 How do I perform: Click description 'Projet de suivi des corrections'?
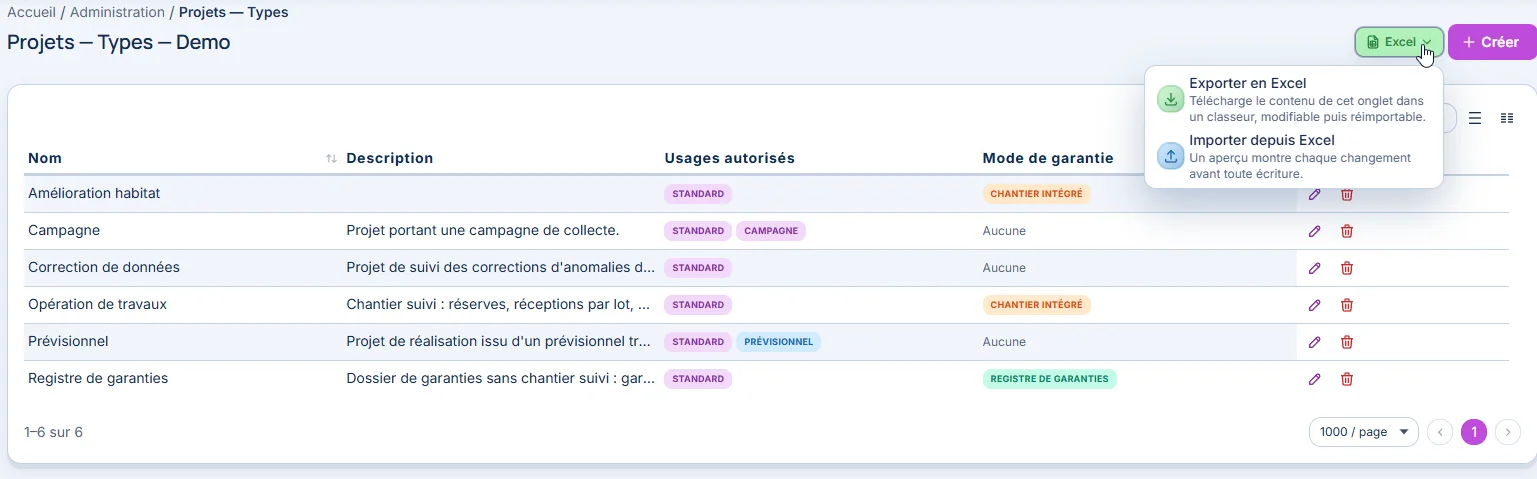coord(501,267)
